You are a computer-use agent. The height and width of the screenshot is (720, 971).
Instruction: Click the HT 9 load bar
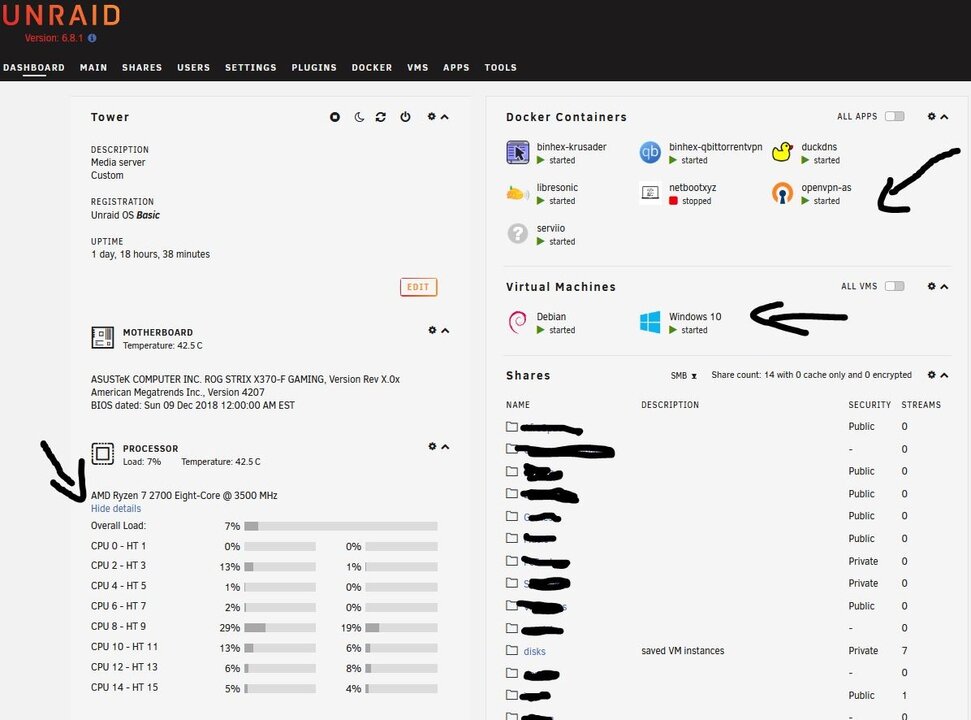(401, 628)
